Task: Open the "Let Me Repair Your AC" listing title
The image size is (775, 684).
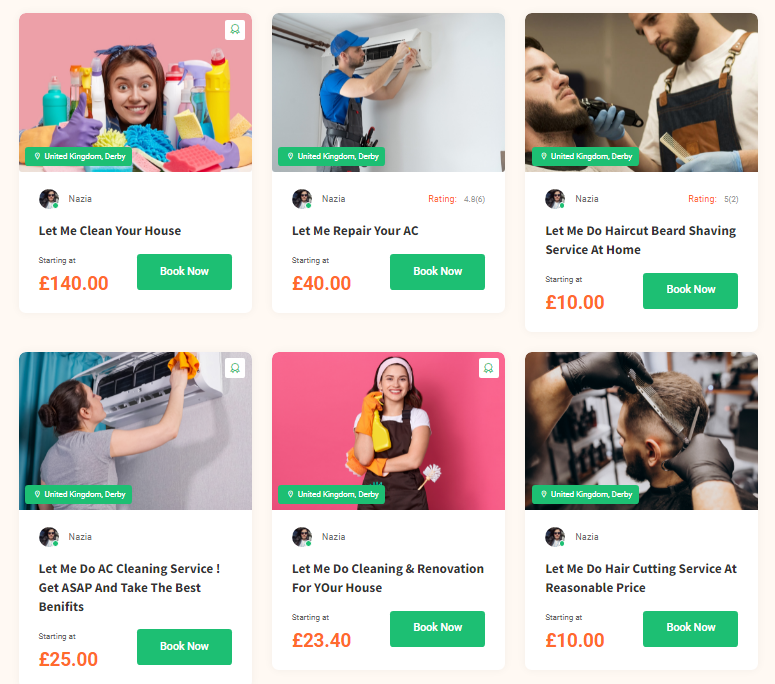Action: (x=355, y=231)
